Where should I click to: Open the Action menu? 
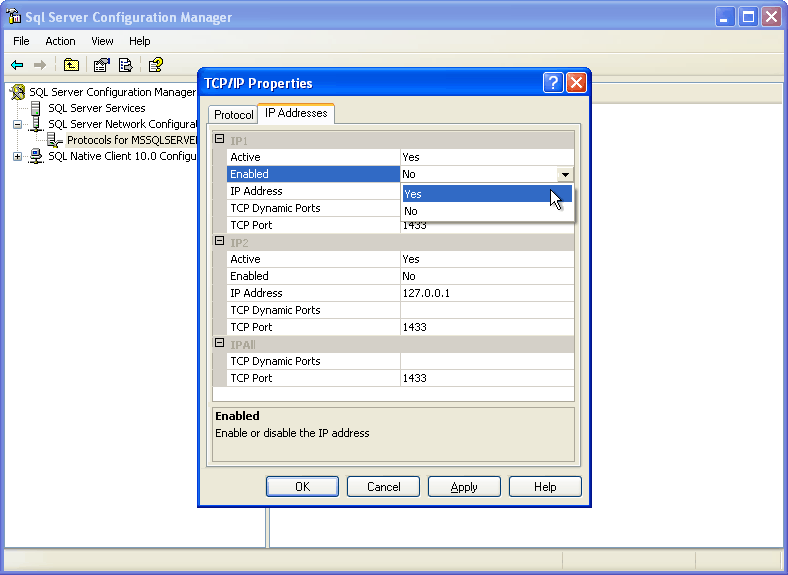60,41
